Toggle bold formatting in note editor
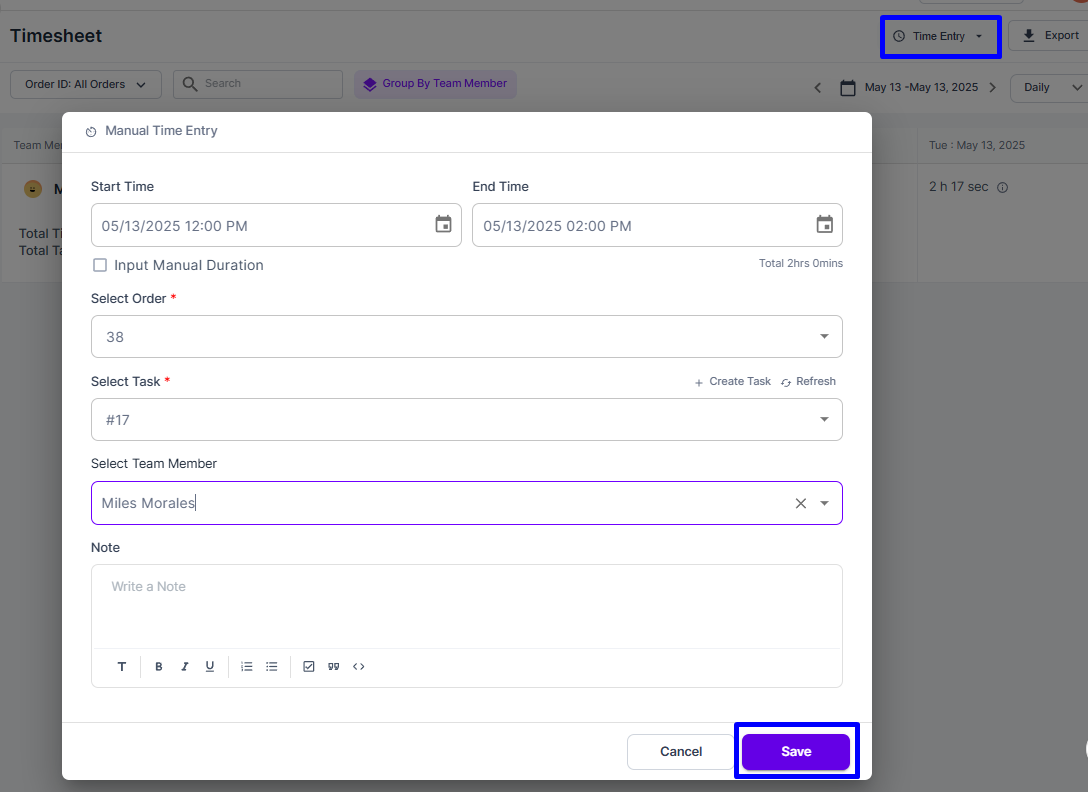The image size is (1088, 792). [x=159, y=667]
